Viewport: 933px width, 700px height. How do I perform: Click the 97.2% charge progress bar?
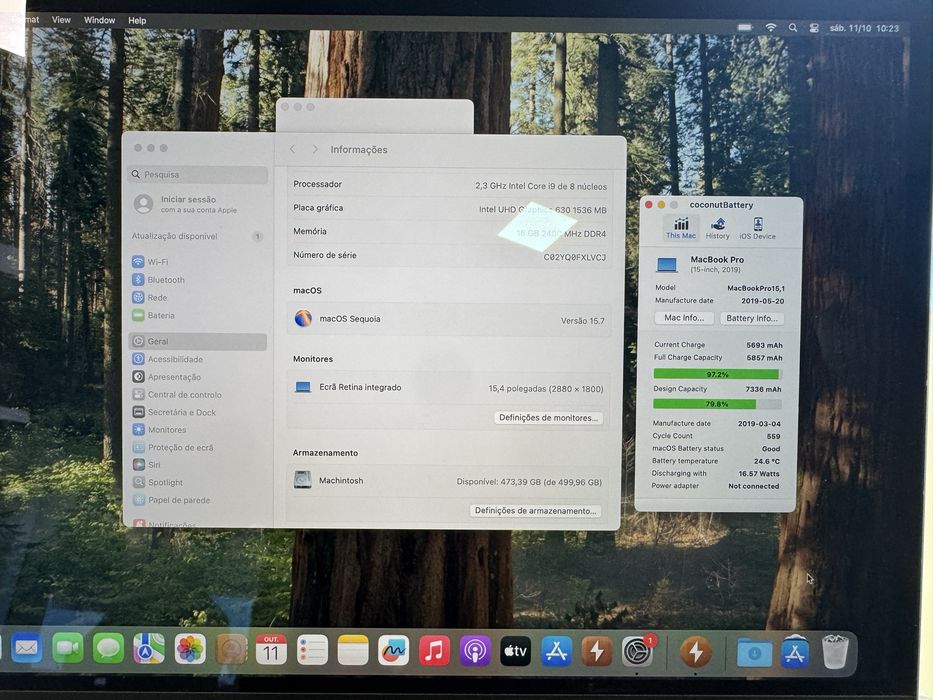pos(717,374)
